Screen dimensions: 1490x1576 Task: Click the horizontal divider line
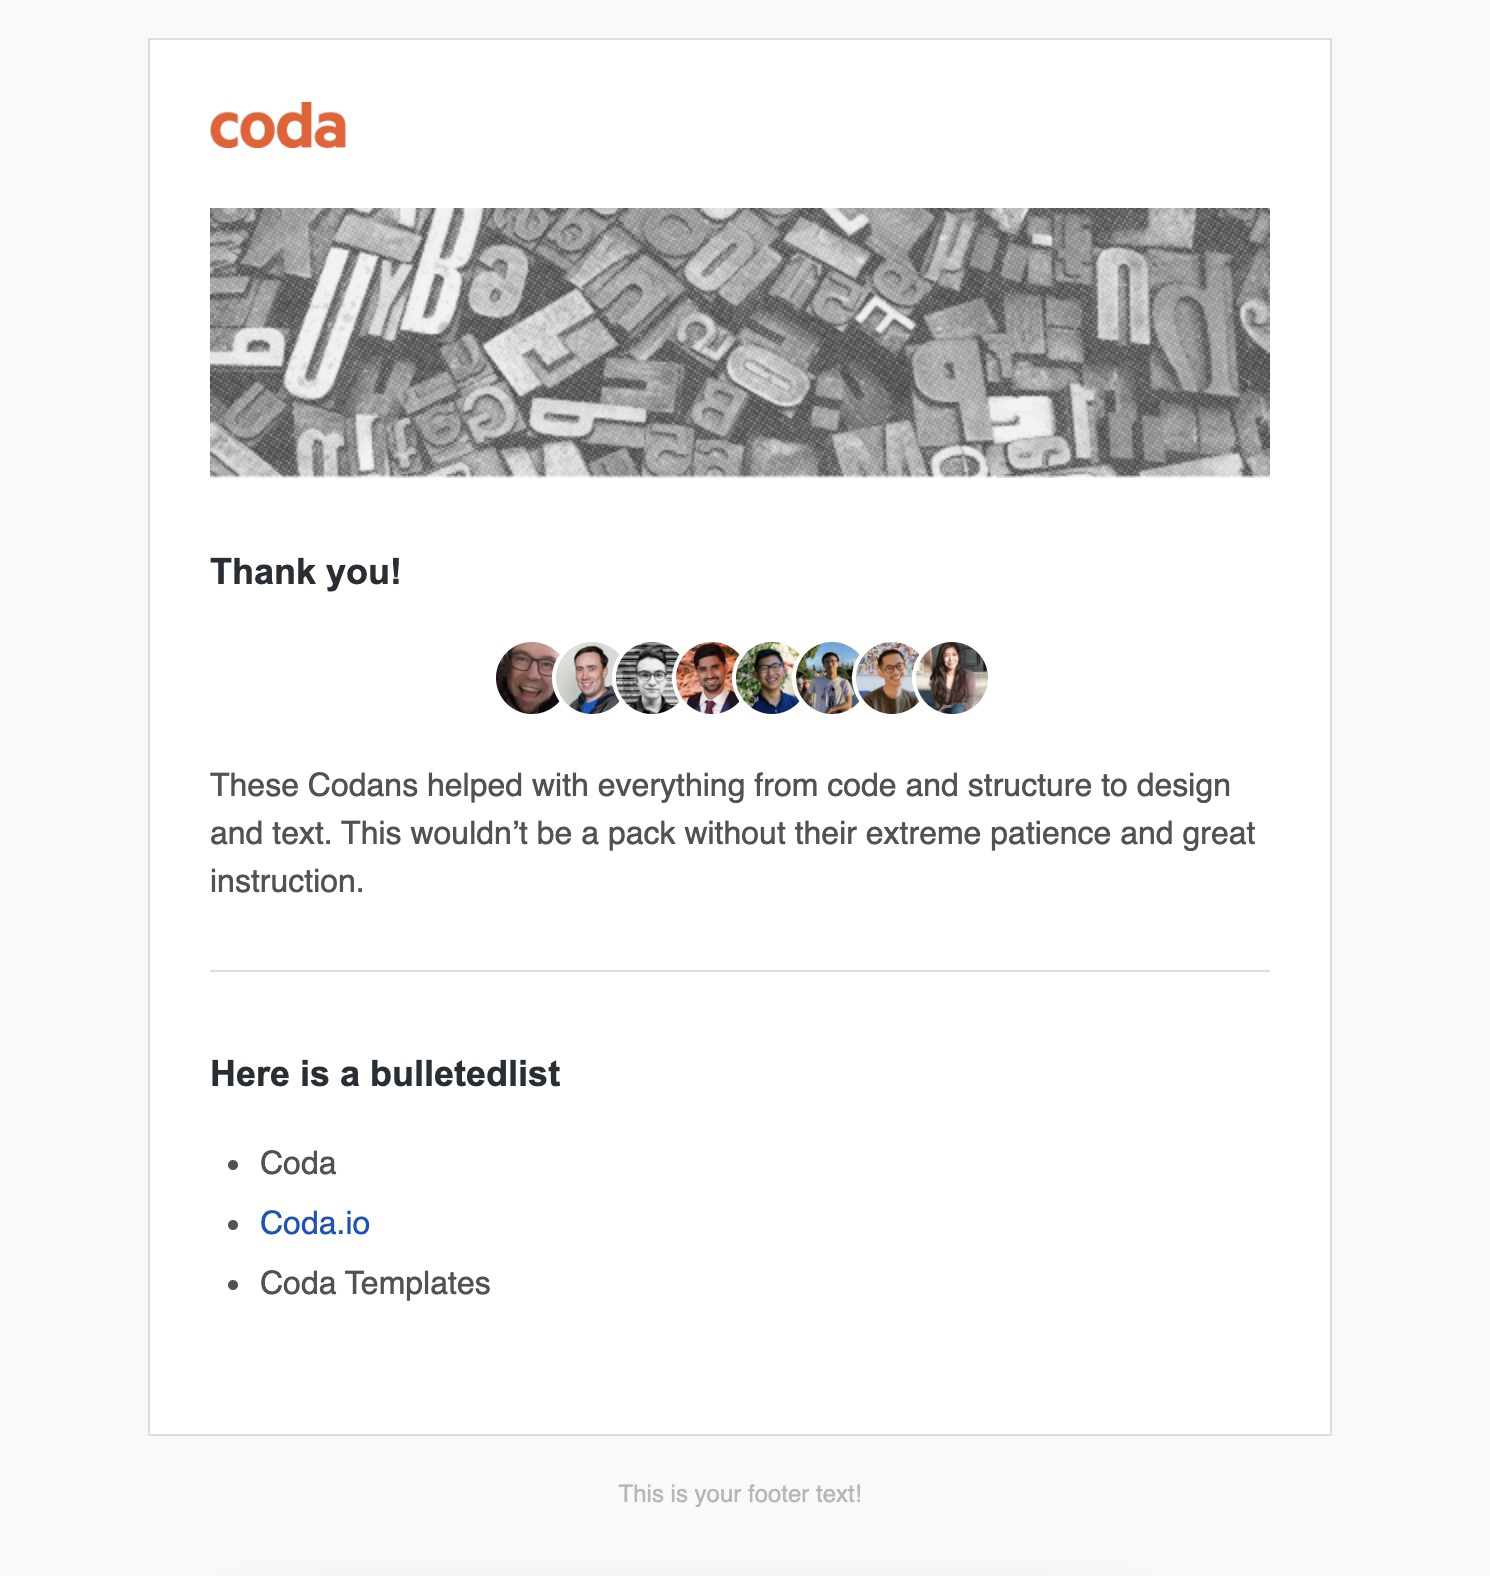pyautogui.click(x=740, y=971)
